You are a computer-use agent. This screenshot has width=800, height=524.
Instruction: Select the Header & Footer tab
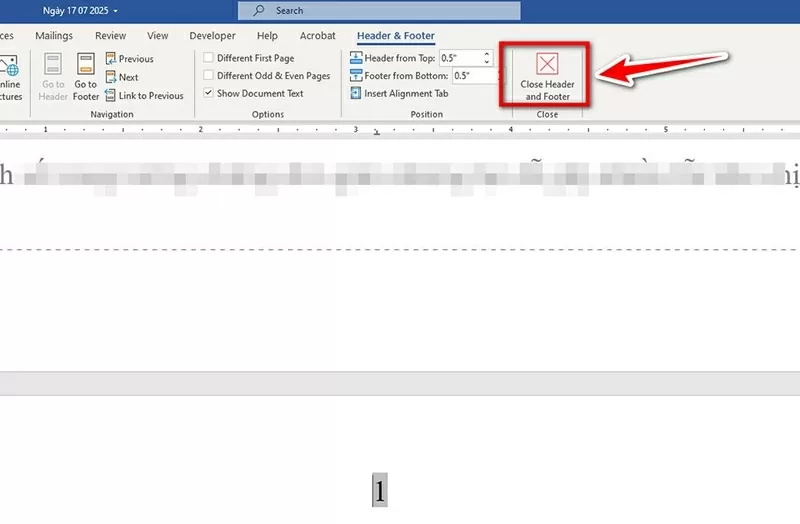click(396, 36)
